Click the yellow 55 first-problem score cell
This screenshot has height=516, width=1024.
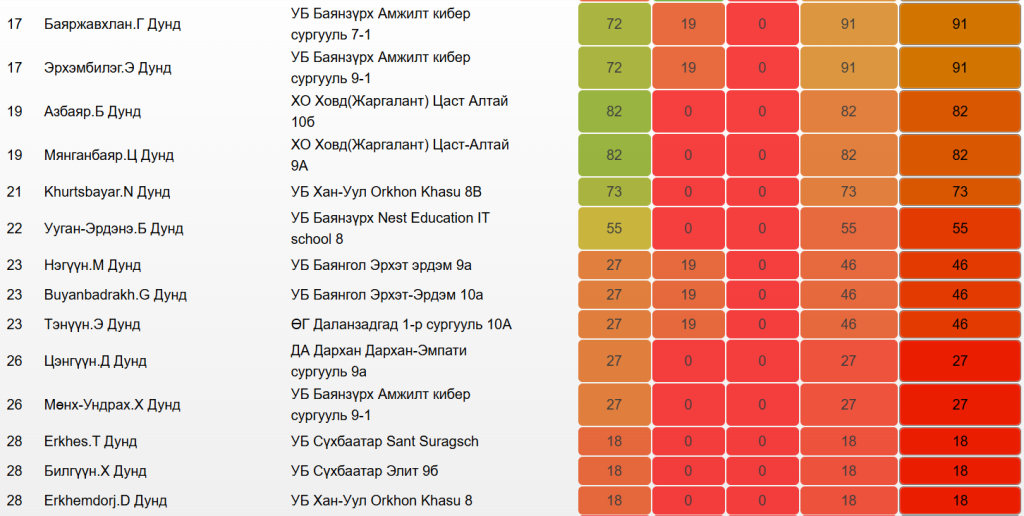pos(614,229)
